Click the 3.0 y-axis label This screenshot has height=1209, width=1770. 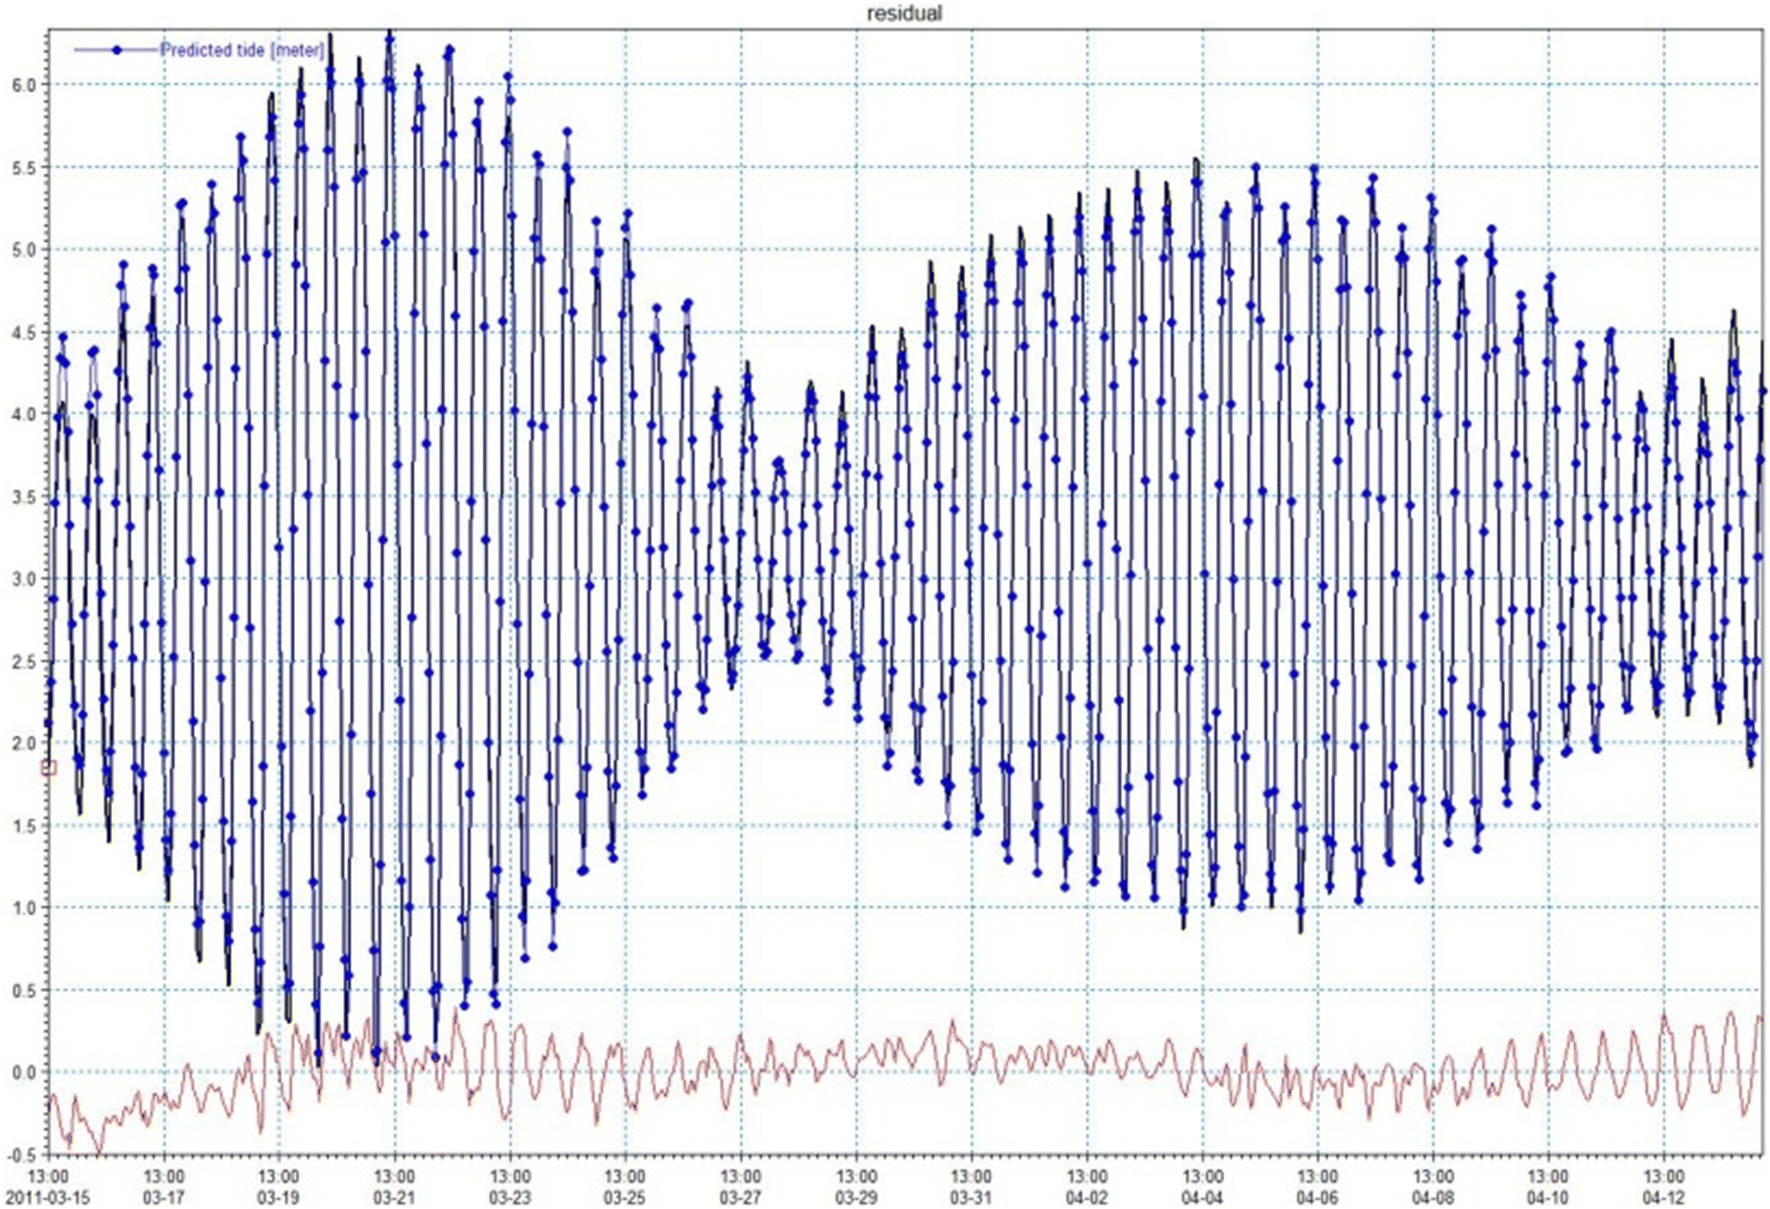(x=25, y=579)
